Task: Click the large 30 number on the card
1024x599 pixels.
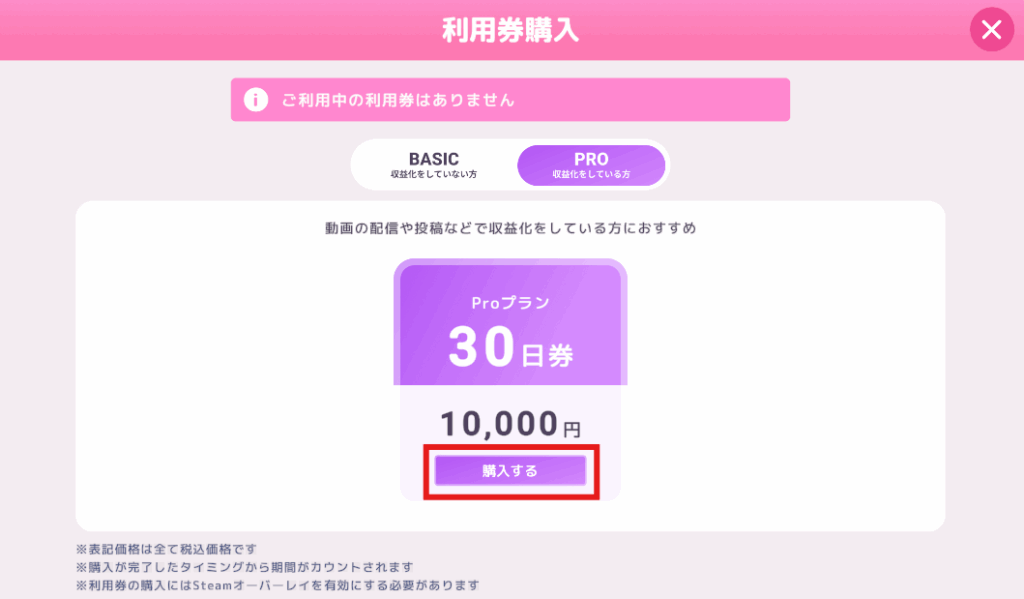Action: point(480,346)
